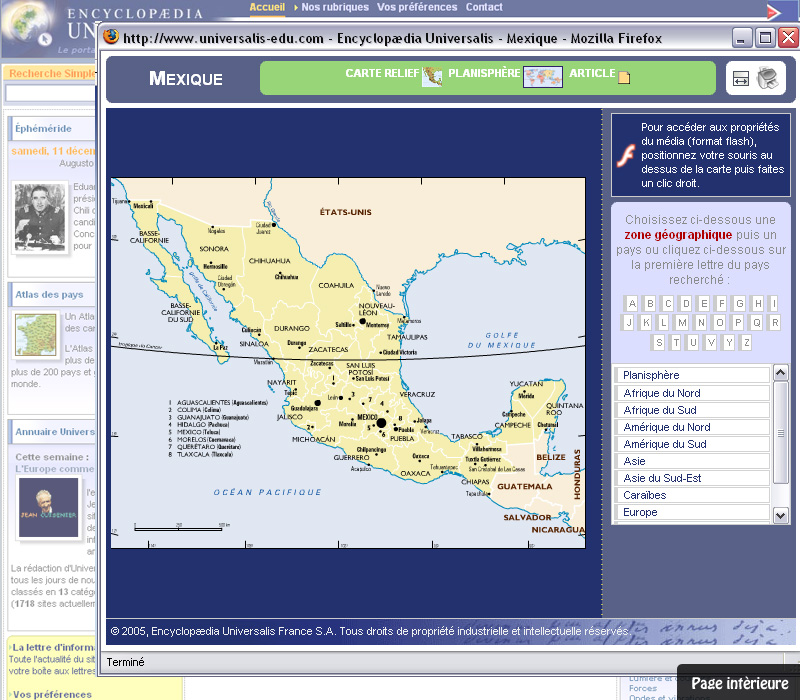Choose Asie zone in the list
Image resolution: width=800 pixels, height=700 pixels.
(692, 461)
